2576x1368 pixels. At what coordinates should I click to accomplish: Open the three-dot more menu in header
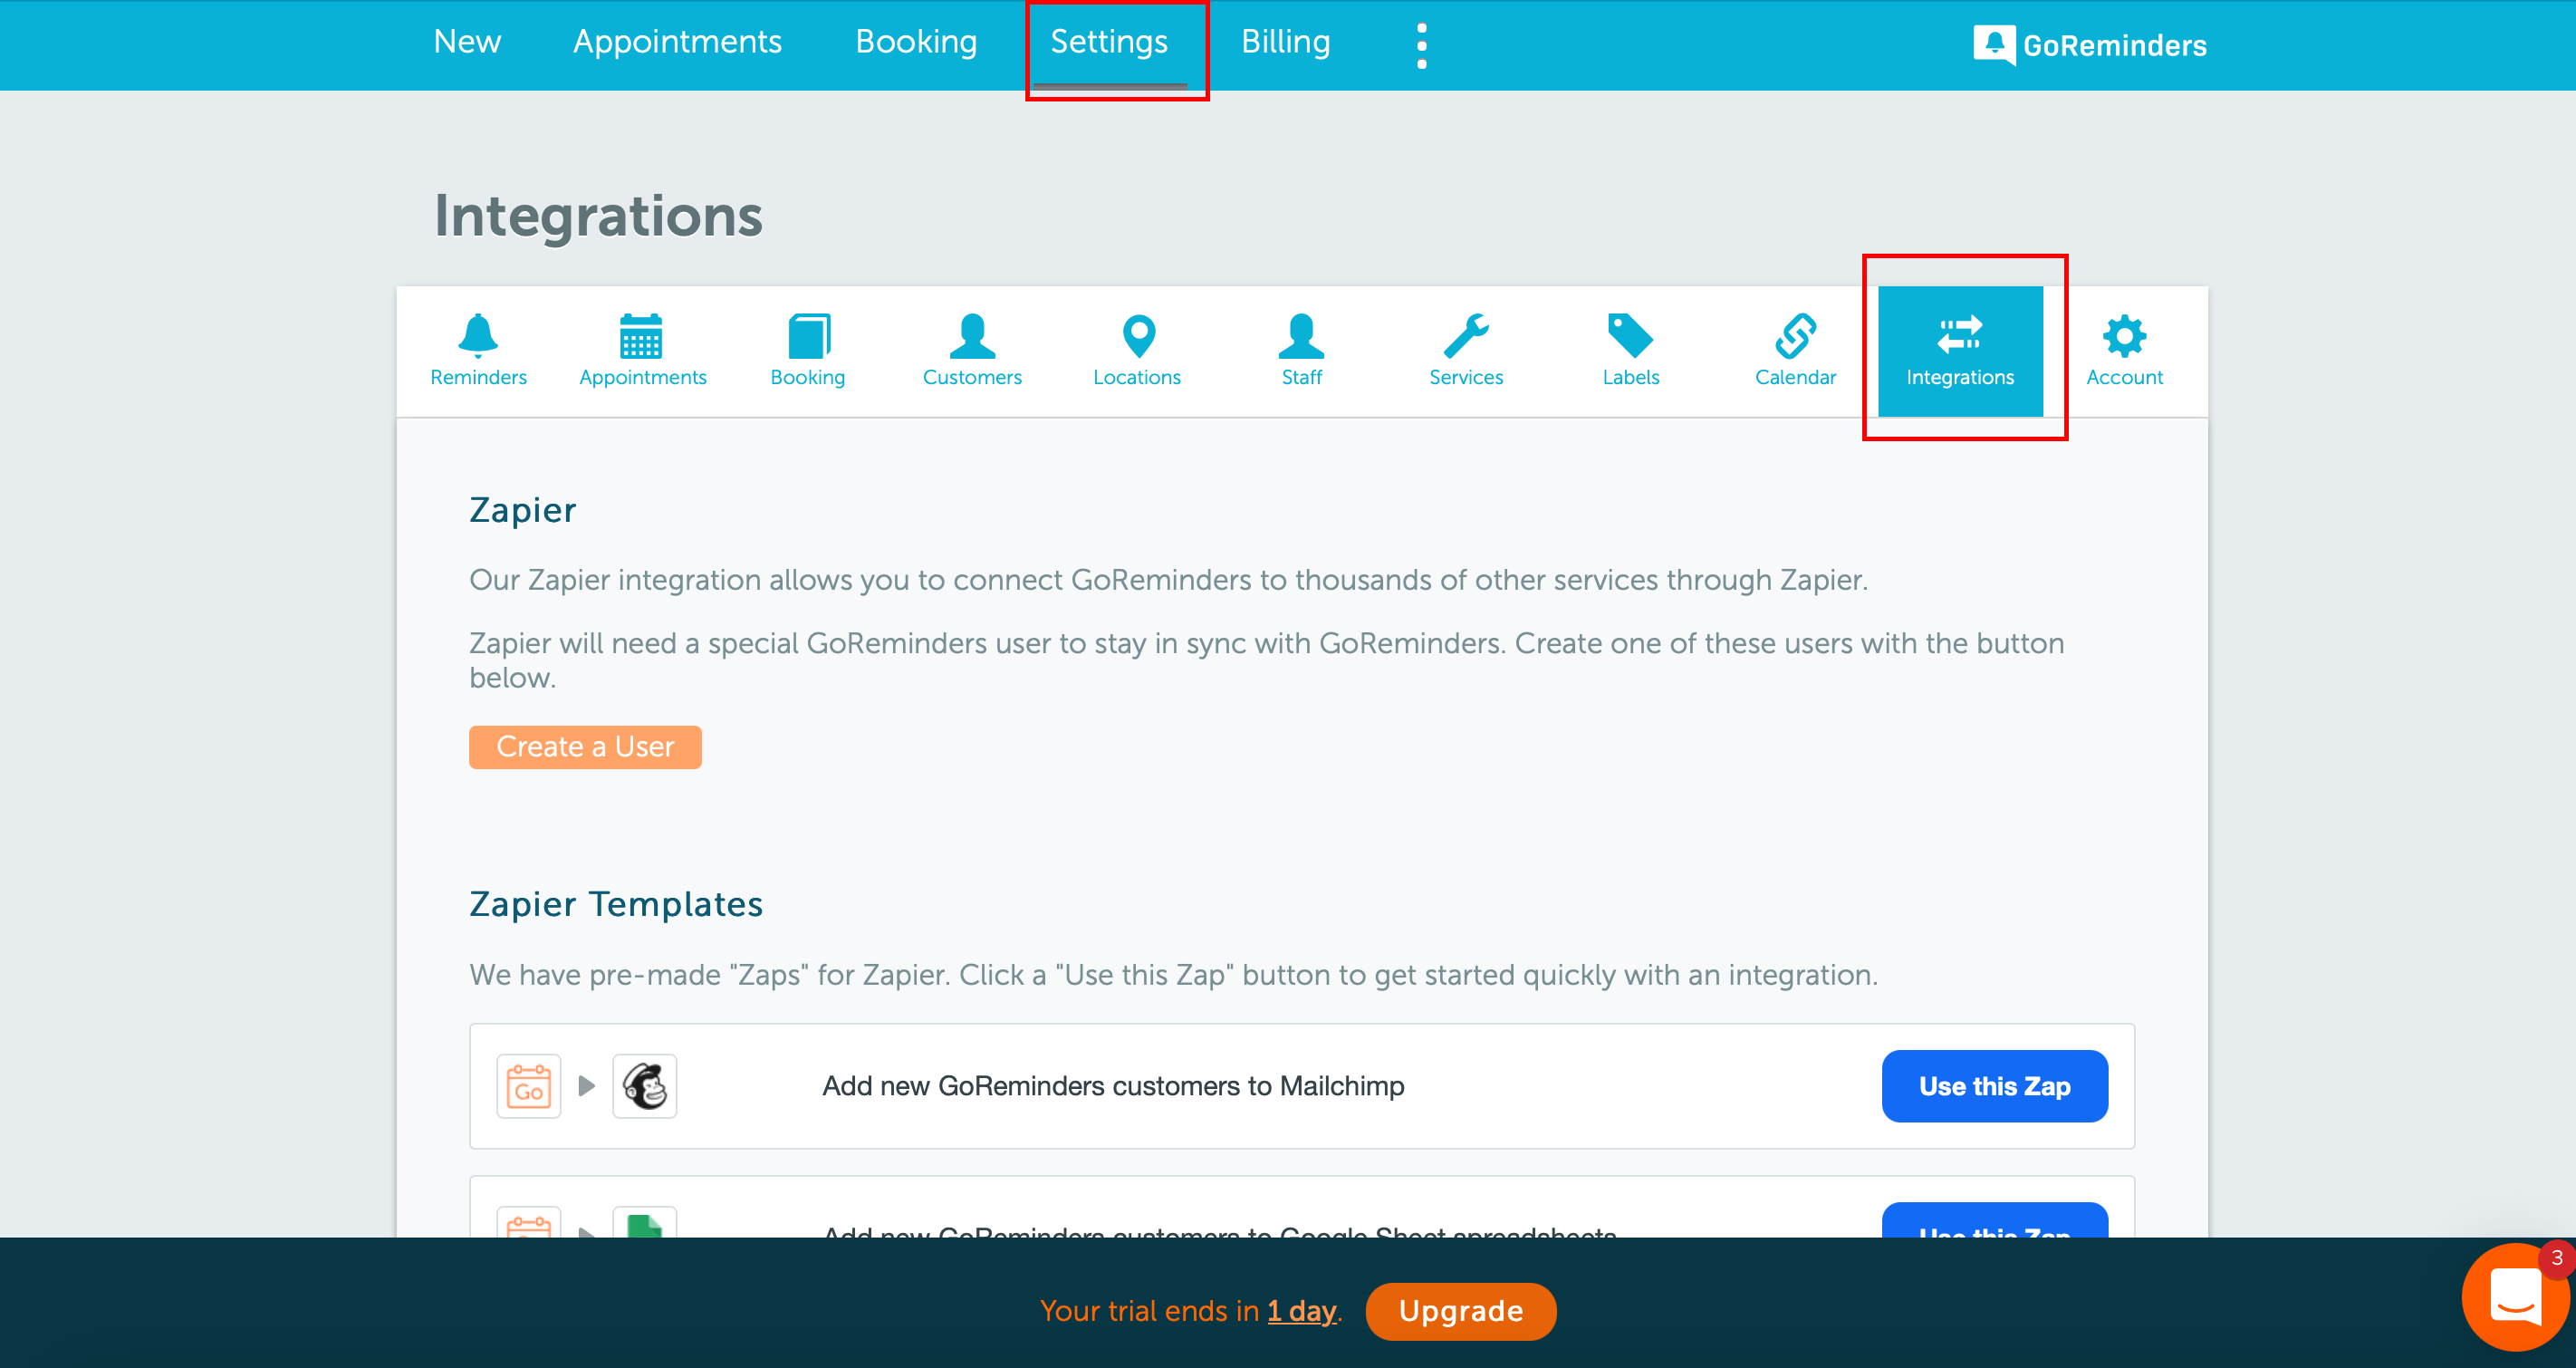(1421, 45)
